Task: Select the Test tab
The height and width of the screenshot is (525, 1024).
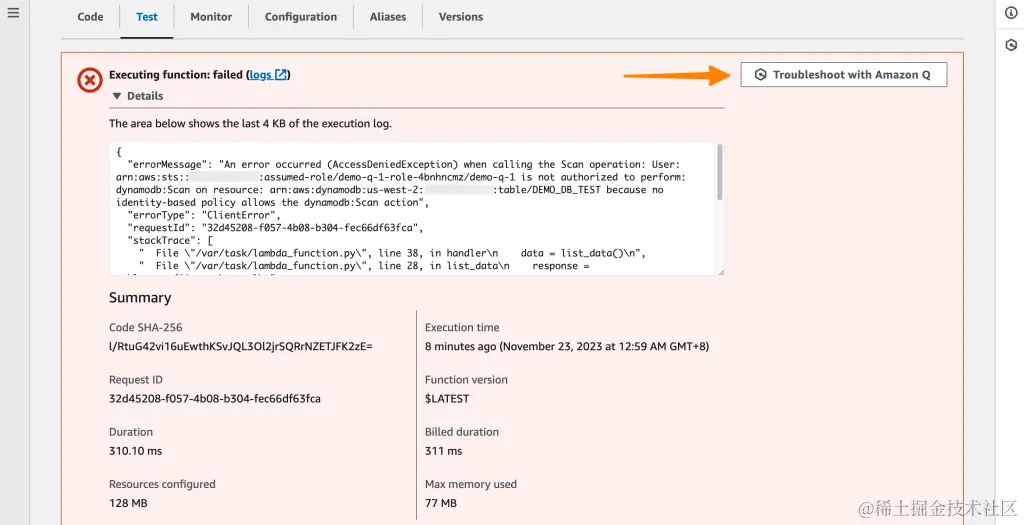Action: (x=146, y=17)
